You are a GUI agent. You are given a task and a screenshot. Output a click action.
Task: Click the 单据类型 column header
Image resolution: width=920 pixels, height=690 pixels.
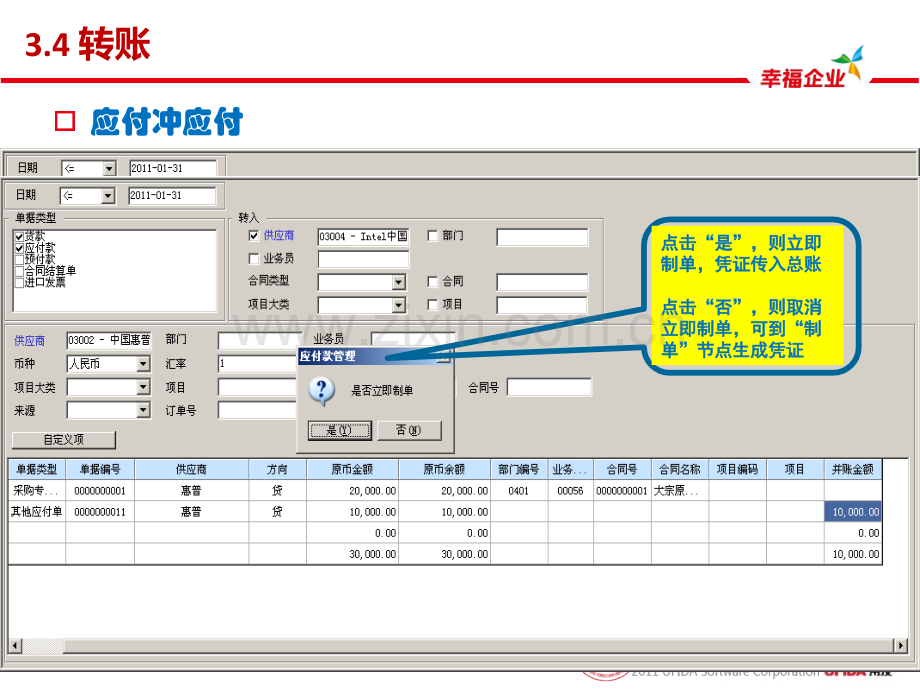(37, 469)
